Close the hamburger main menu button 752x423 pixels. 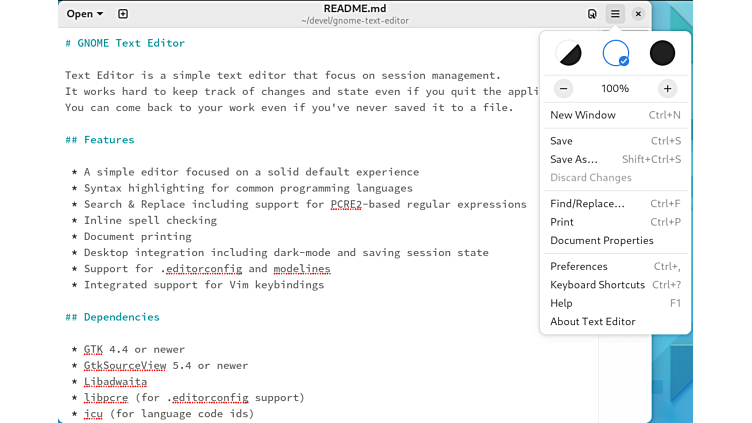[x=615, y=14]
